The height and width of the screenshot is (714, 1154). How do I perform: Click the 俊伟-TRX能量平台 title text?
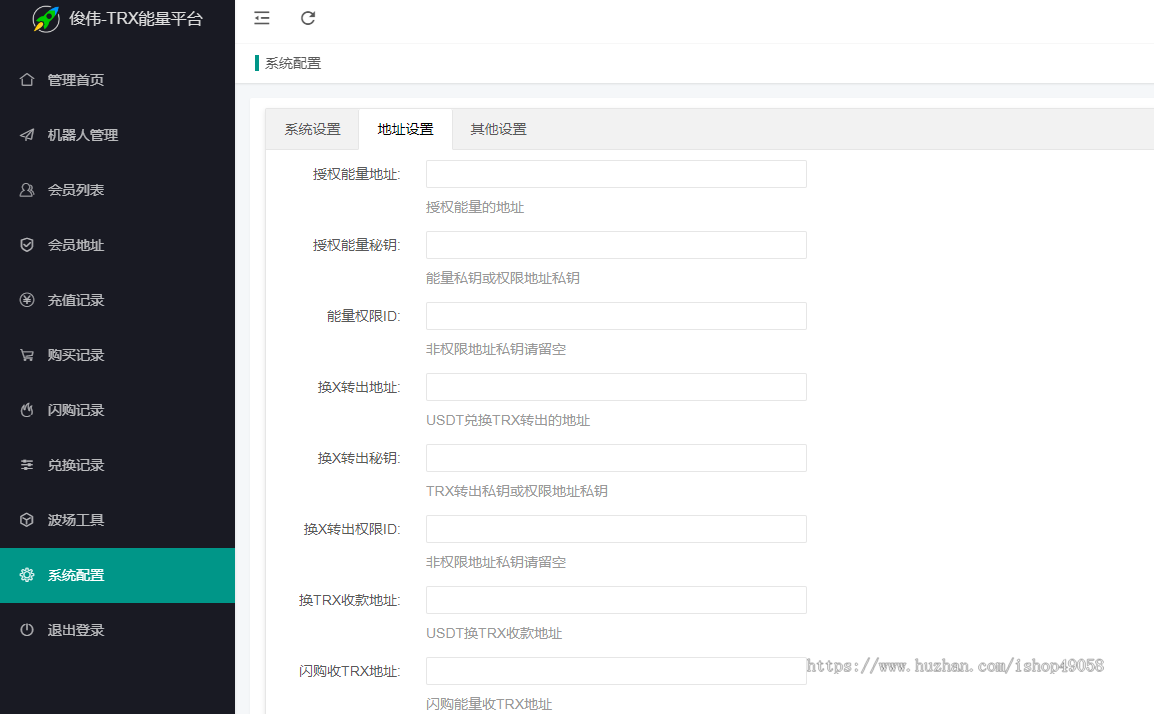(136, 18)
